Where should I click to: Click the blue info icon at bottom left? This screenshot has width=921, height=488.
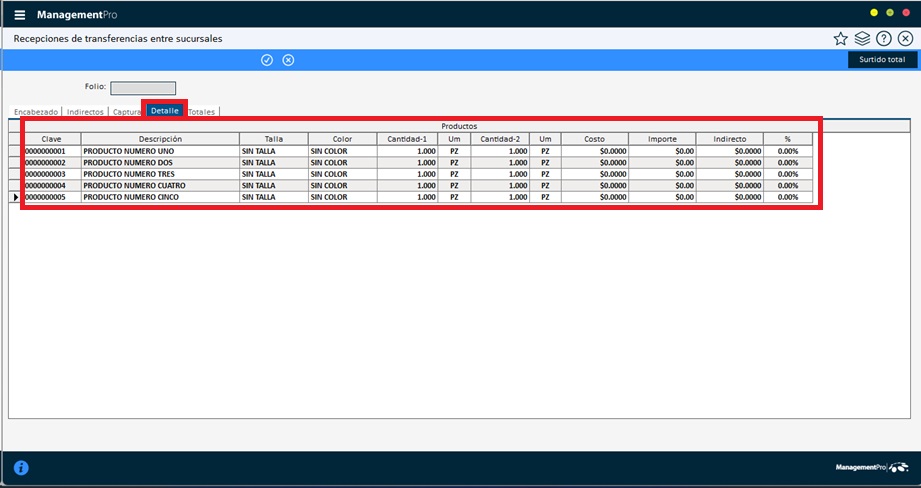pyautogui.click(x=20, y=467)
